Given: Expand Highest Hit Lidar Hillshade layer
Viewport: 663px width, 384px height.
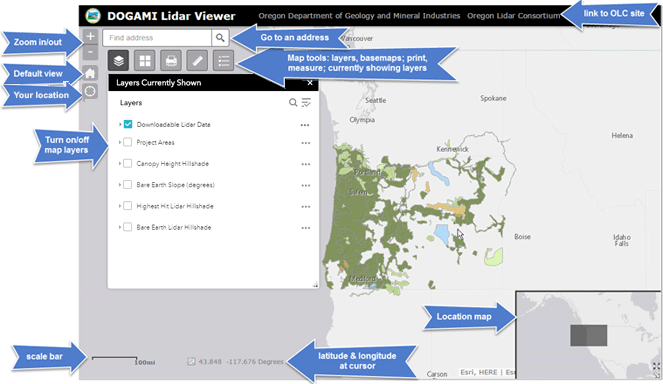Looking at the screenshot, I should (x=120, y=206).
